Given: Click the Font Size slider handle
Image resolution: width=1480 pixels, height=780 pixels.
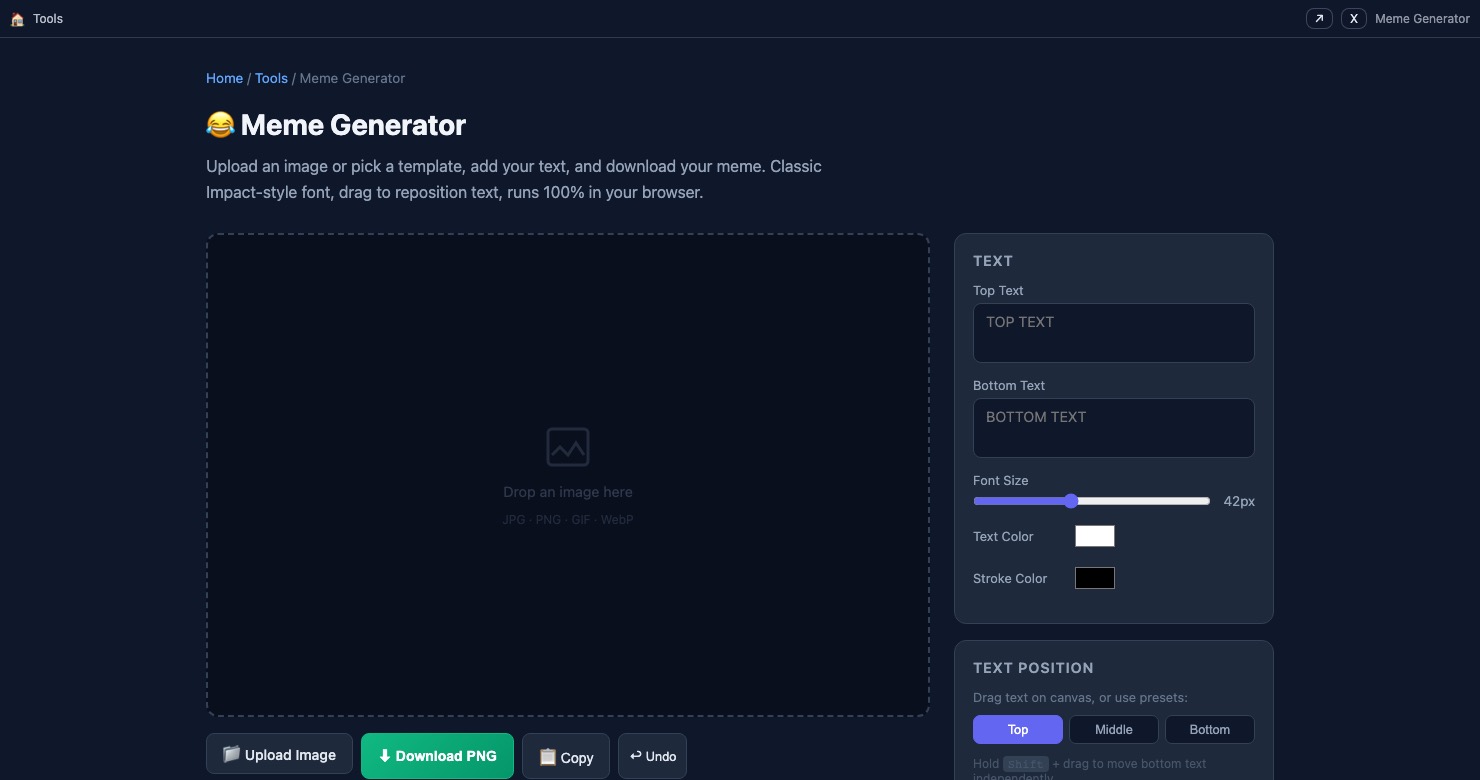Looking at the screenshot, I should 1071,501.
